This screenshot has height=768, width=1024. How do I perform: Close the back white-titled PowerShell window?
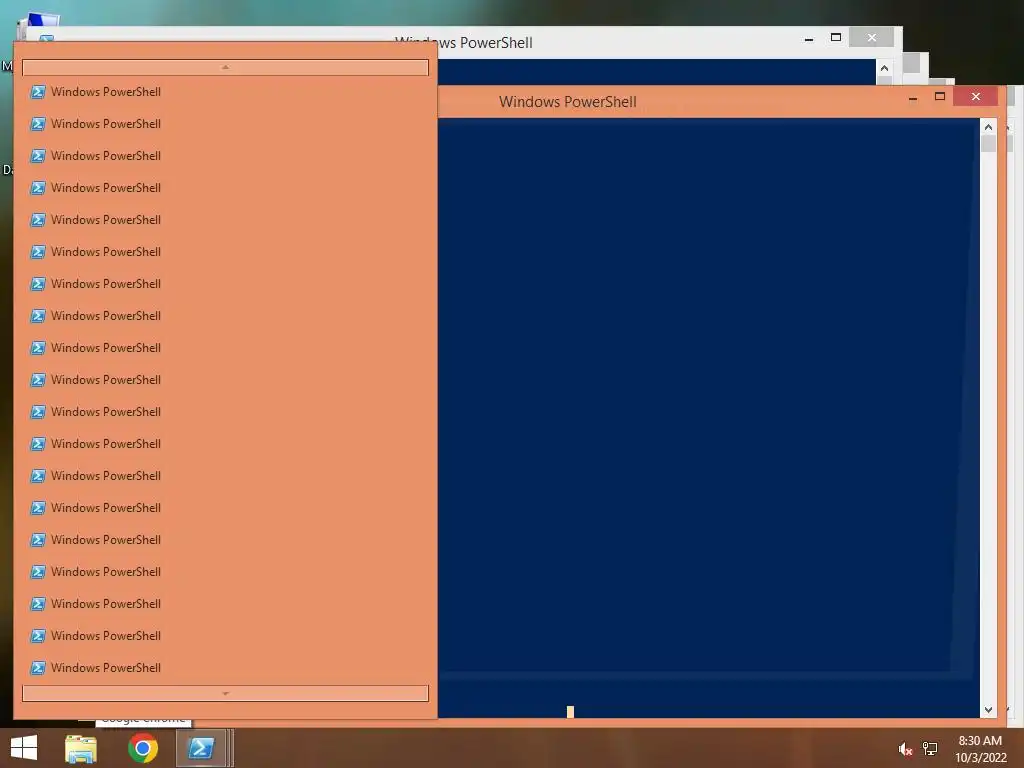click(872, 38)
